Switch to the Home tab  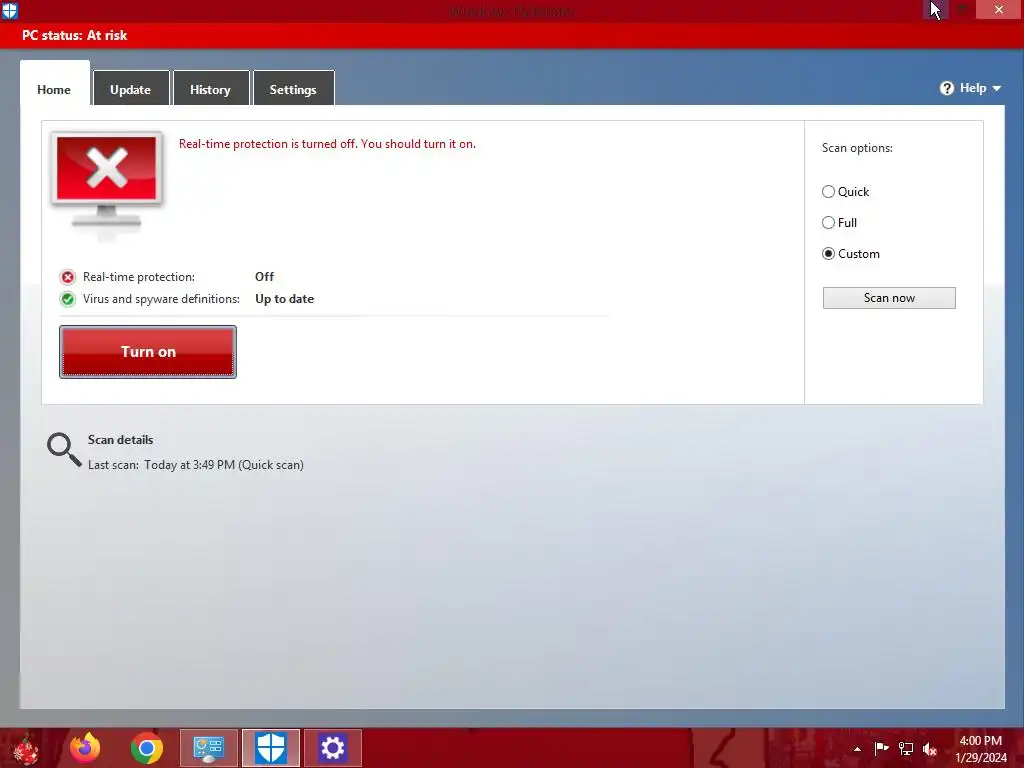pos(54,89)
